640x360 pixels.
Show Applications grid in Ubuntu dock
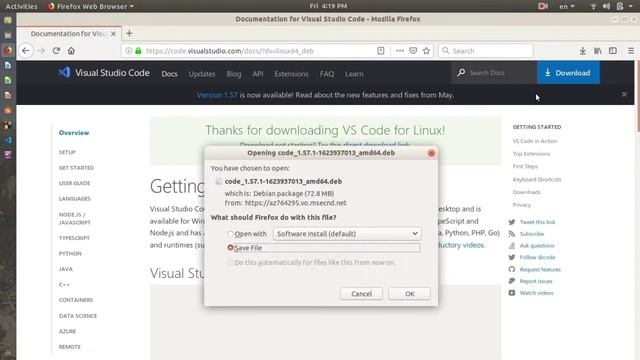pyautogui.click(x=8, y=353)
